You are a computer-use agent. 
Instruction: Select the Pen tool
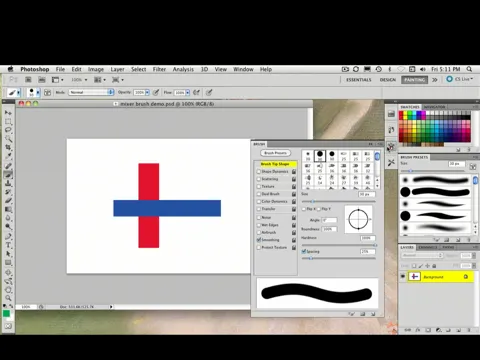coord(8,236)
